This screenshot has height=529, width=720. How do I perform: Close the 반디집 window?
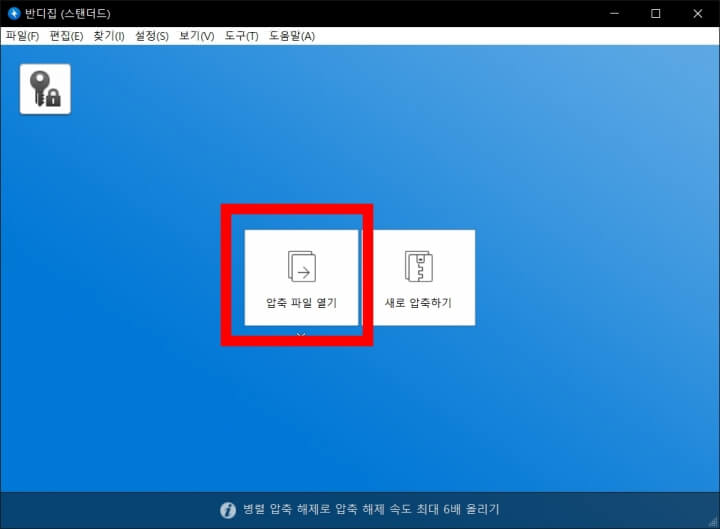coord(698,13)
